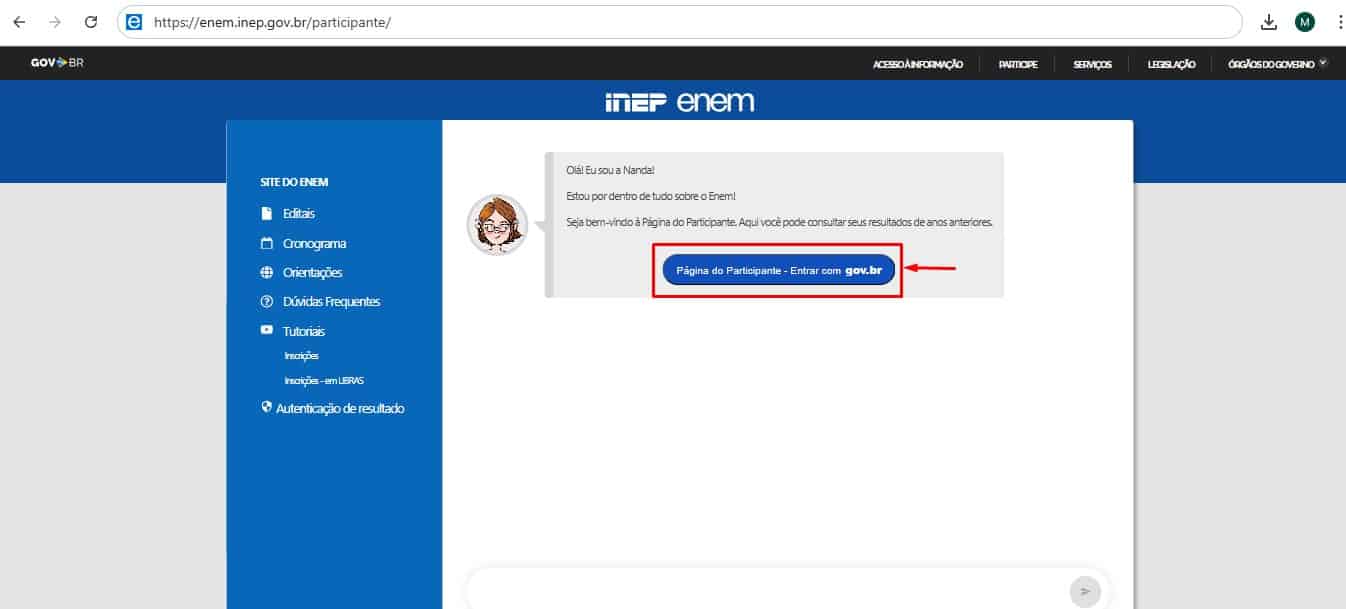Click Página do Participante gov.br login button
Image resolution: width=1346 pixels, height=609 pixels.
coord(778,269)
